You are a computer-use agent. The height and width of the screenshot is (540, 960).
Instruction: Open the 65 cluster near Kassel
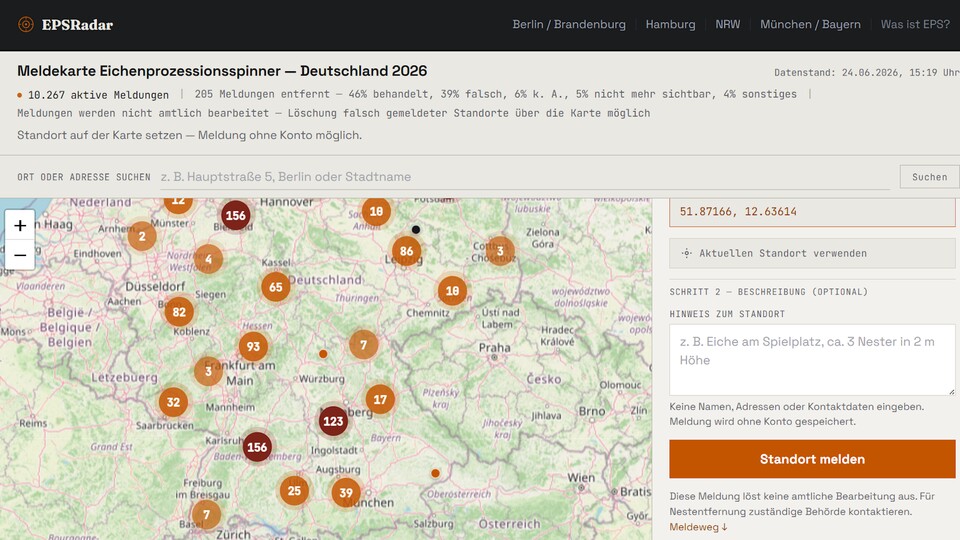(276, 287)
